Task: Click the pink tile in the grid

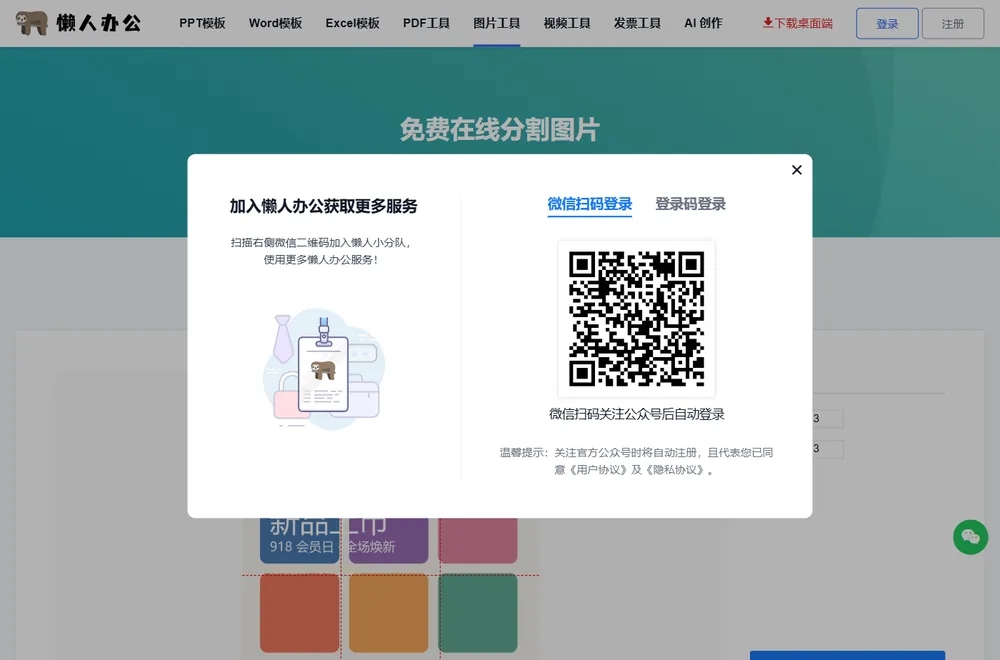Action: [478, 540]
